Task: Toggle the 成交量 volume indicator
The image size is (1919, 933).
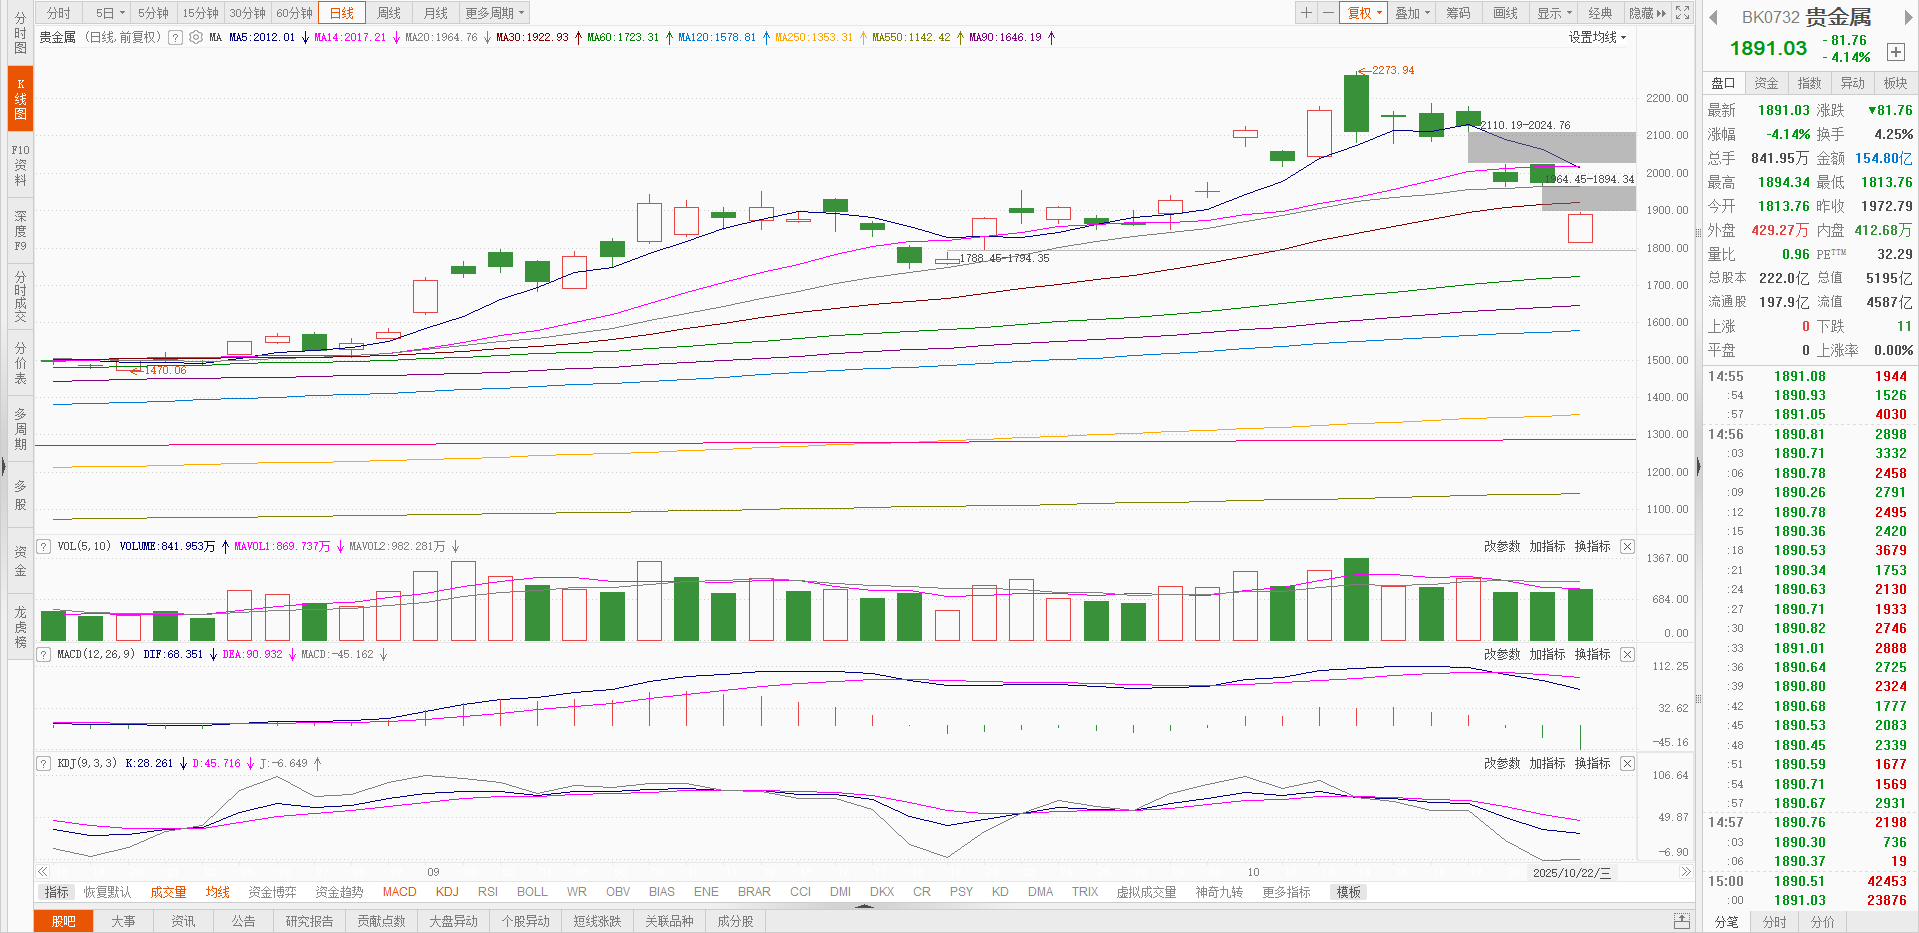Action: [168, 892]
